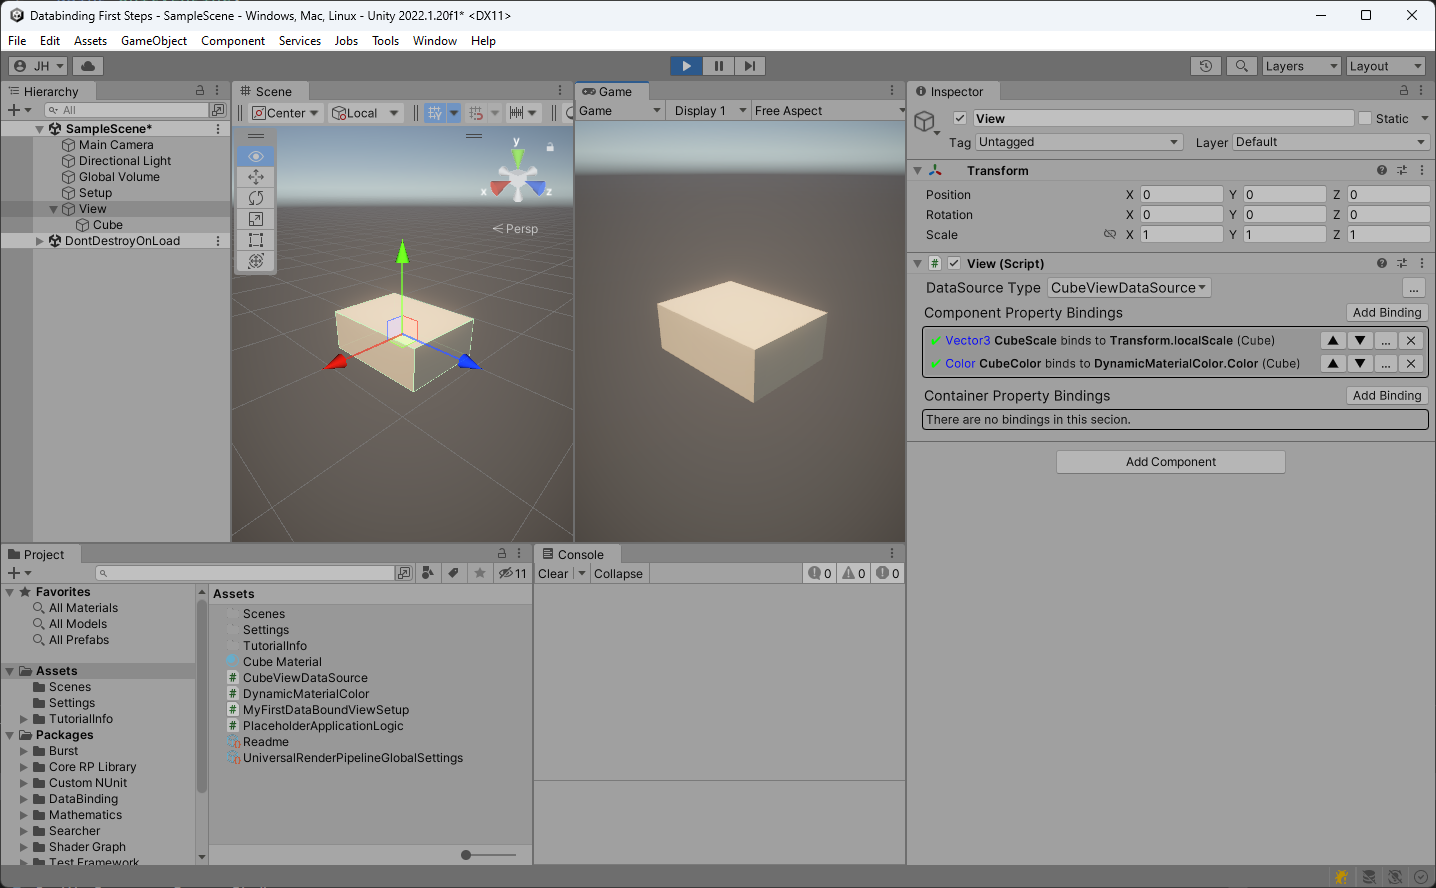Collapse the Transform component
The height and width of the screenshot is (888, 1436).
click(x=917, y=171)
